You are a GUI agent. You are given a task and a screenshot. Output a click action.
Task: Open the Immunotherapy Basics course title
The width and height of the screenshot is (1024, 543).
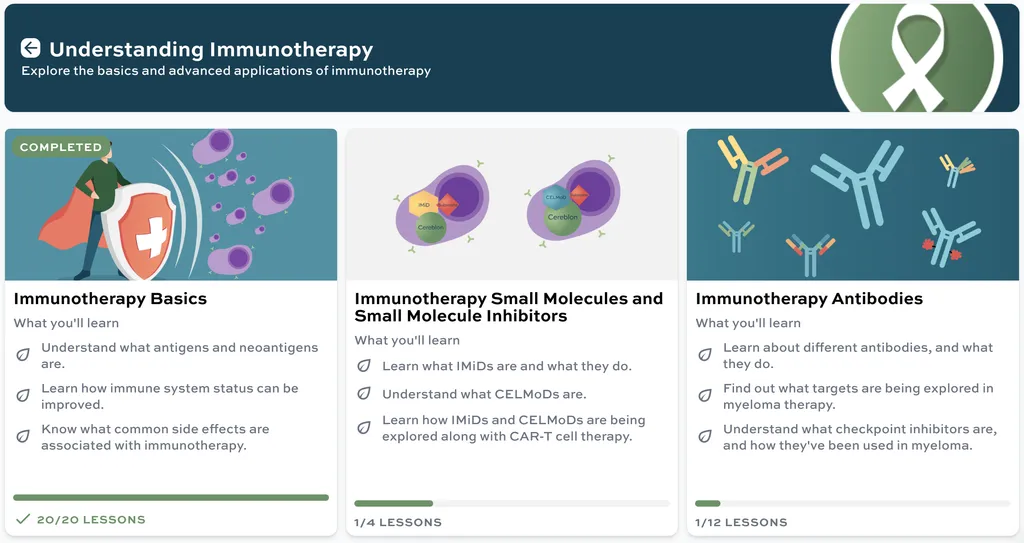click(x=110, y=298)
